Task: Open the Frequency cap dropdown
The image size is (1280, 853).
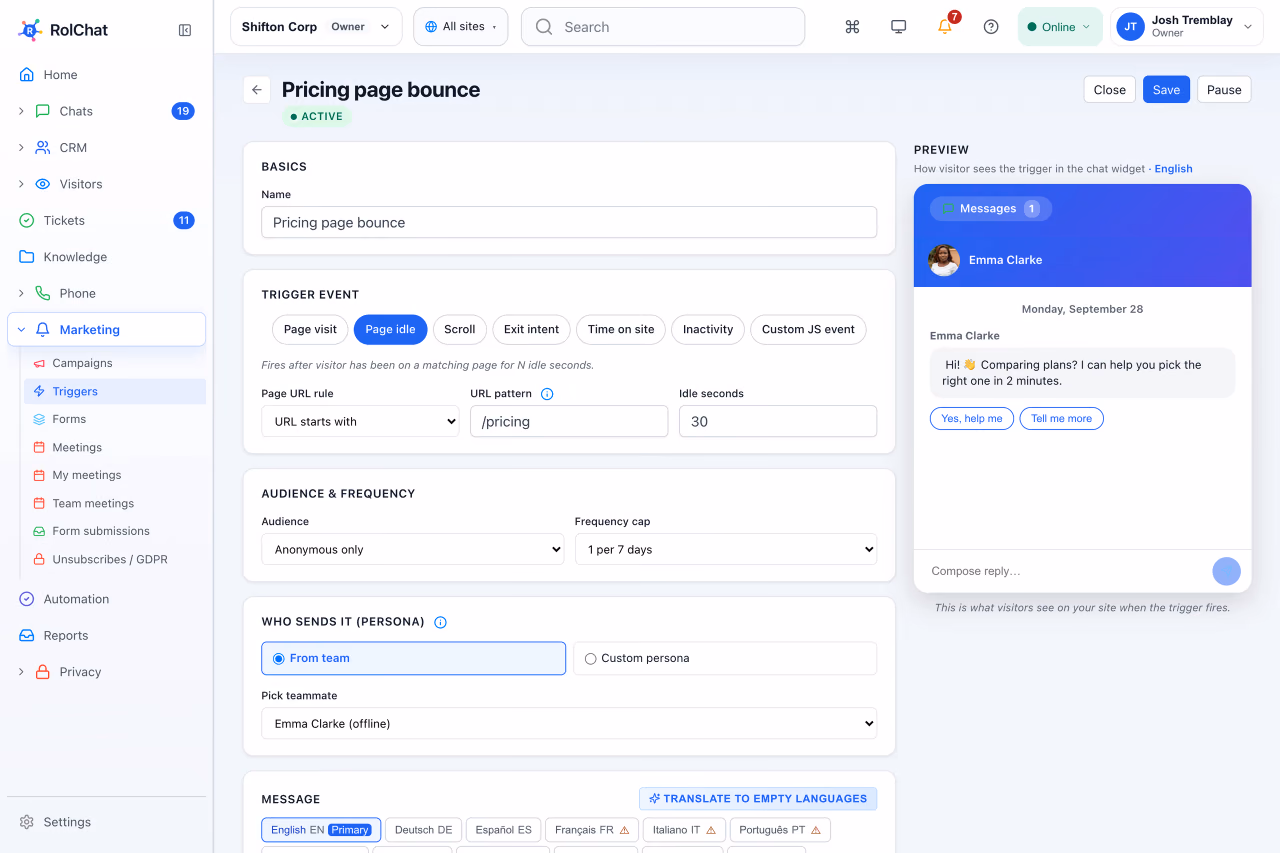Action: click(x=726, y=549)
